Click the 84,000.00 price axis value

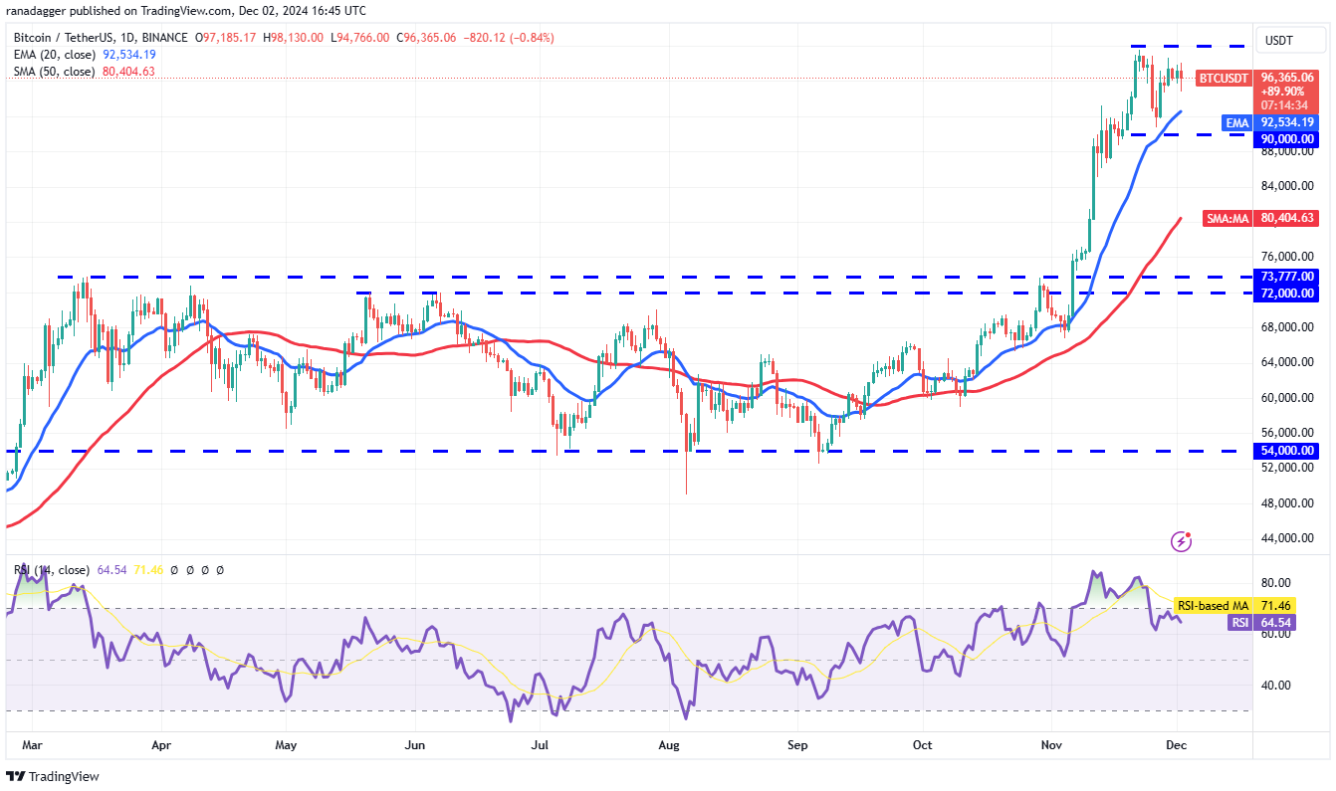pos(1288,186)
